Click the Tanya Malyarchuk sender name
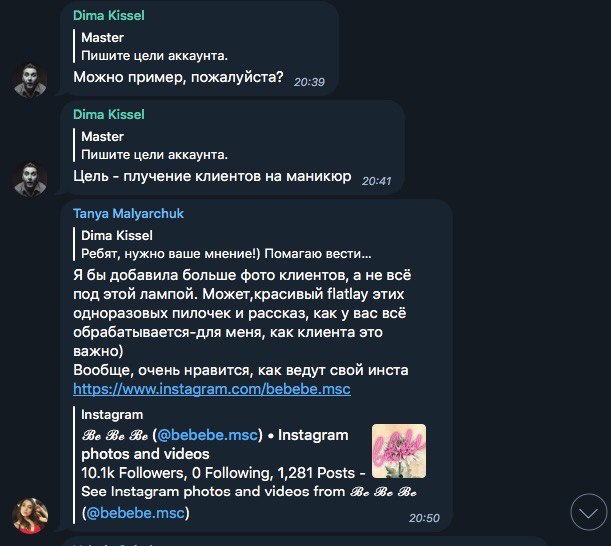The width and height of the screenshot is (611, 546). [x=128, y=214]
